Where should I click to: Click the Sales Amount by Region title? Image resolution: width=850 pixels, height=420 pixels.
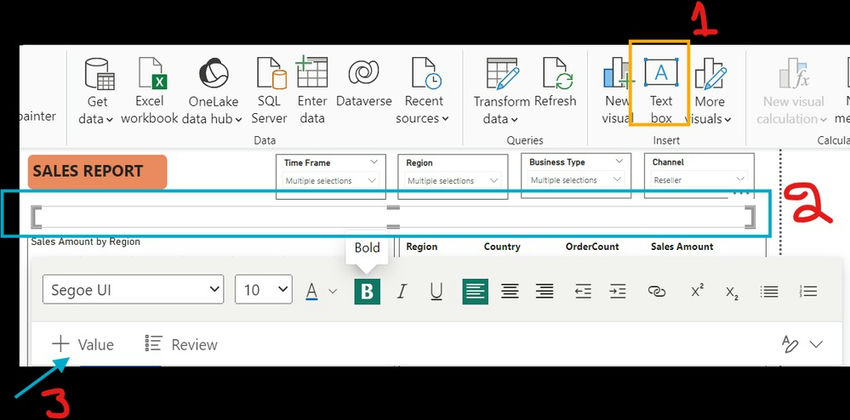[x=86, y=242]
